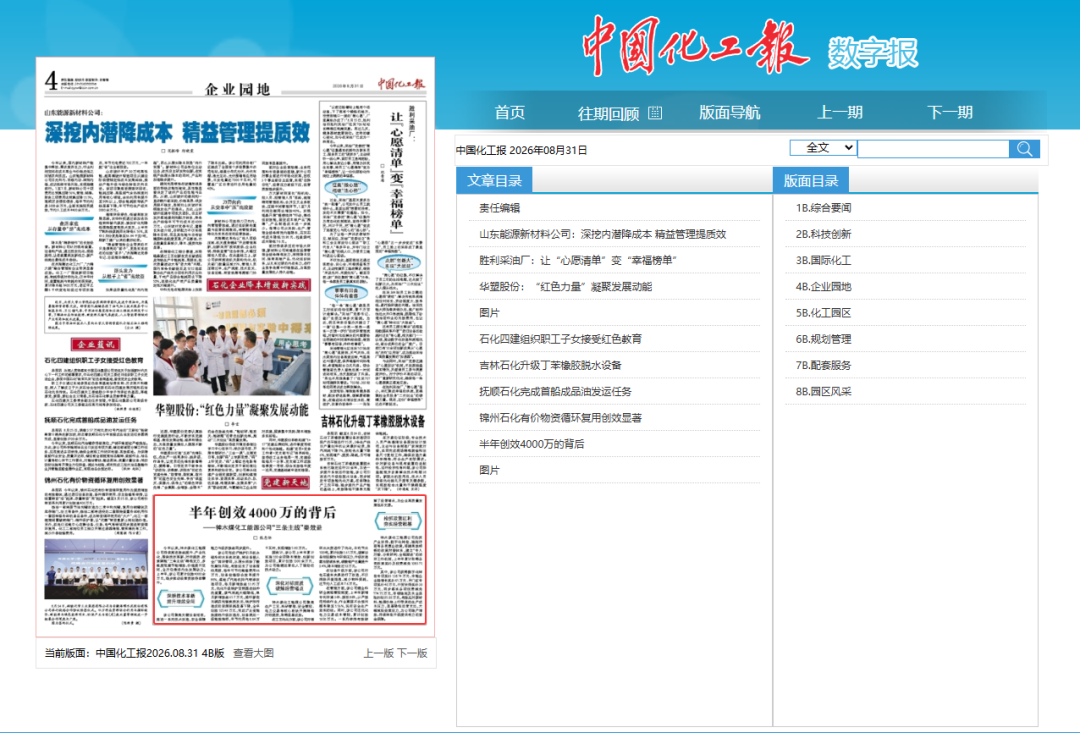Image resolution: width=1080 pixels, height=733 pixels.
Task: Go to 下一版 next page link
Action: click(x=412, y=653)
